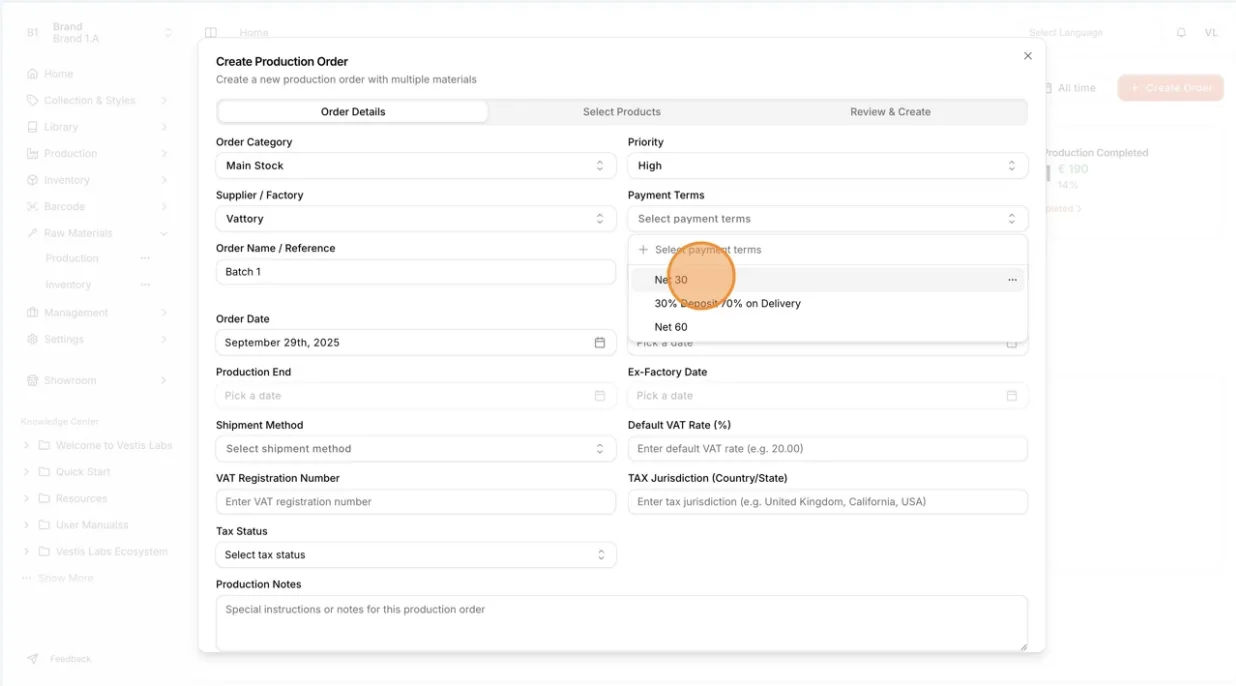Open the Production End calendar icon
The height and width of the screenshot is (686, 1236).
tap(600, 396)
